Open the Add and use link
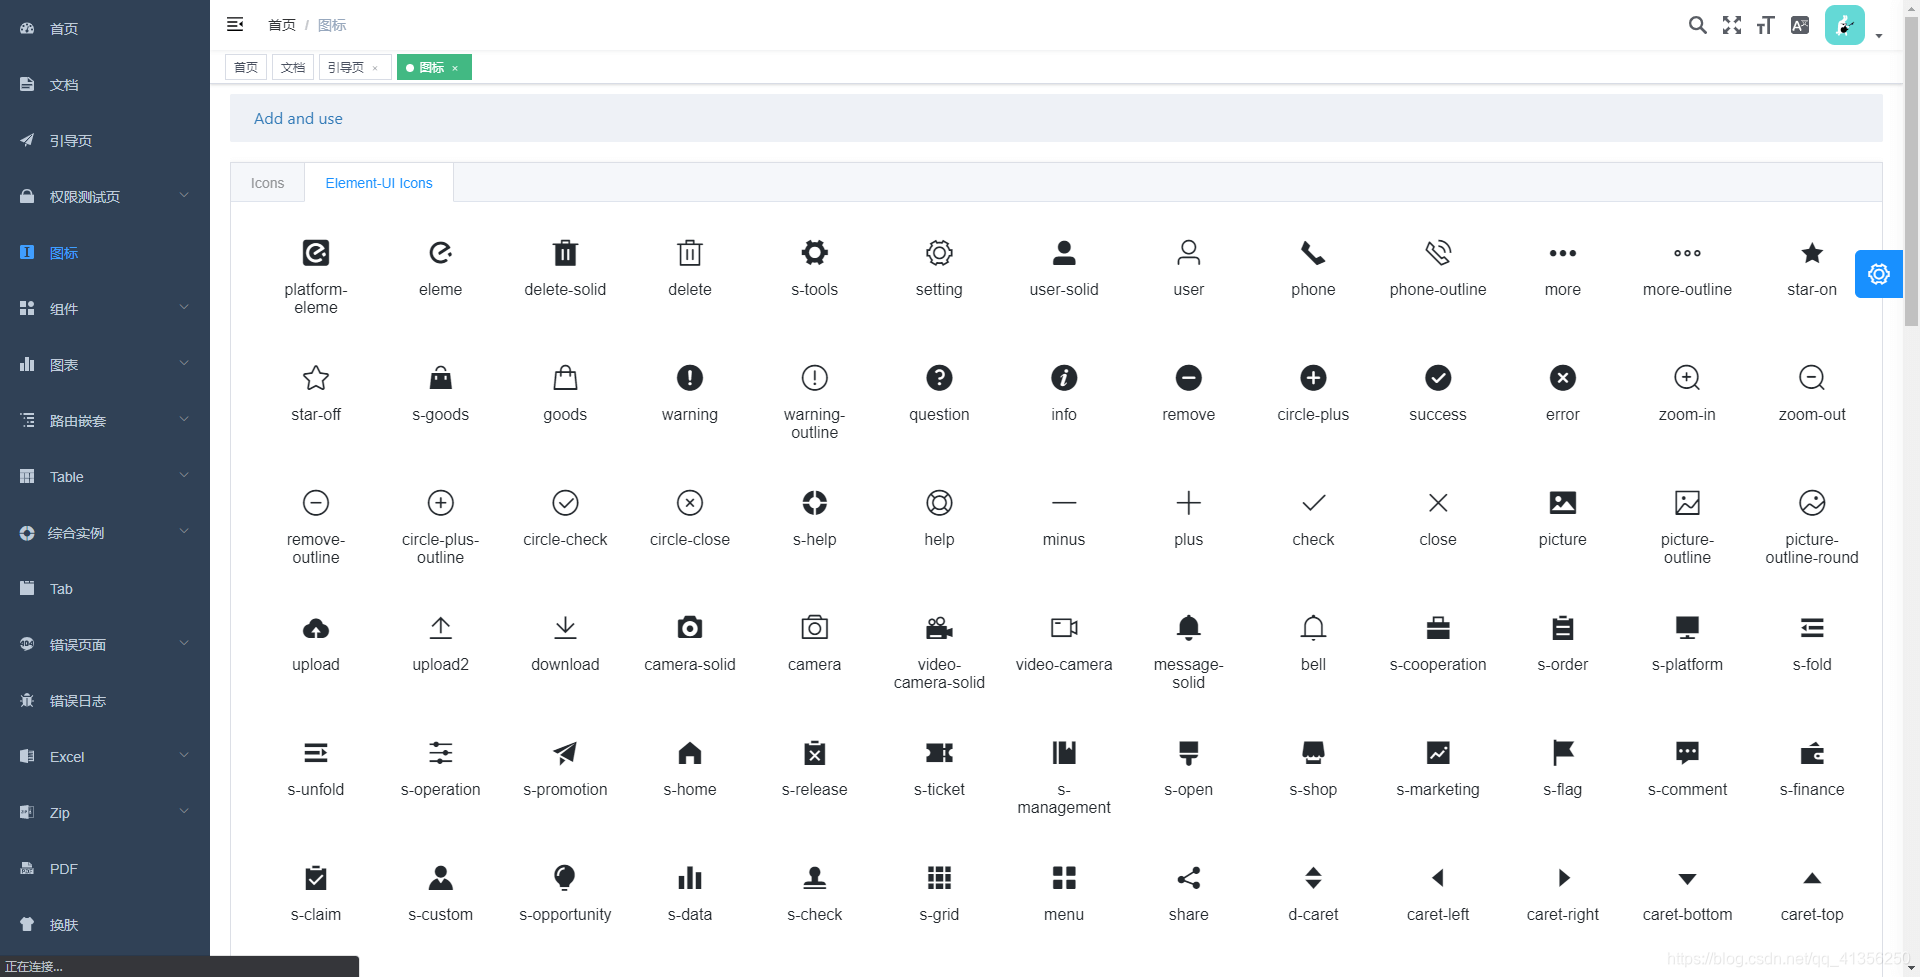1920x977 pixels. [x=298, y=118]
